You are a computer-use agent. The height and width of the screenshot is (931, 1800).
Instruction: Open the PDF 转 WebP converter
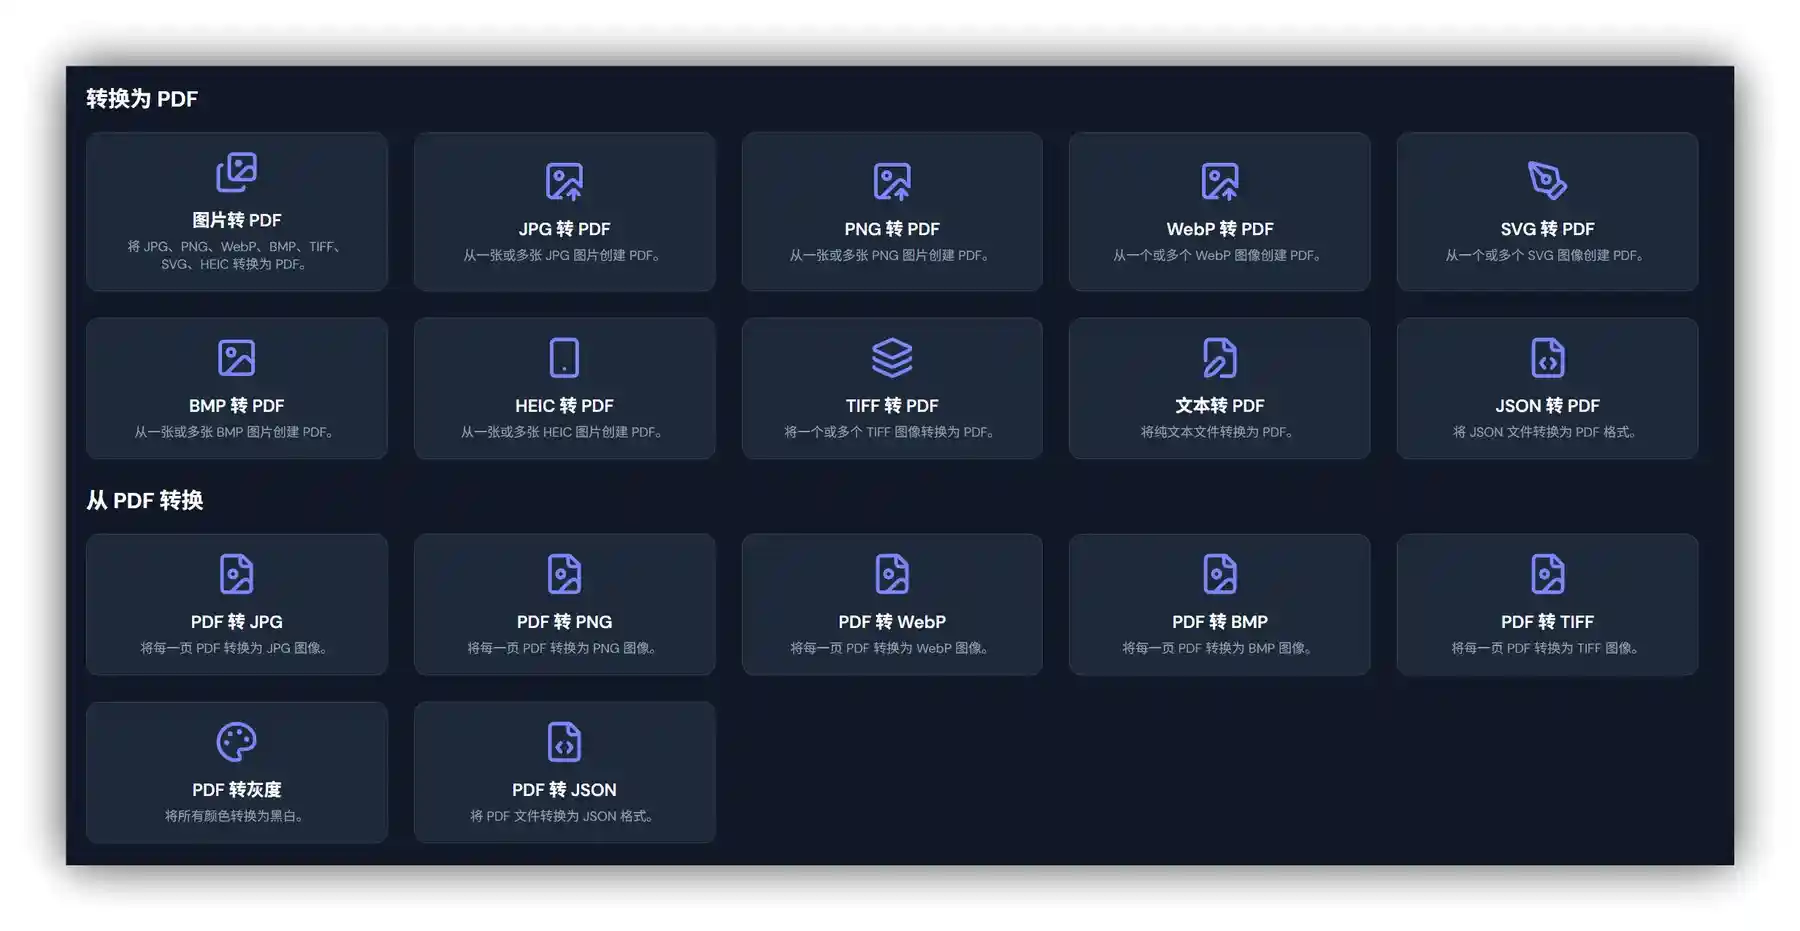point(892,604)
